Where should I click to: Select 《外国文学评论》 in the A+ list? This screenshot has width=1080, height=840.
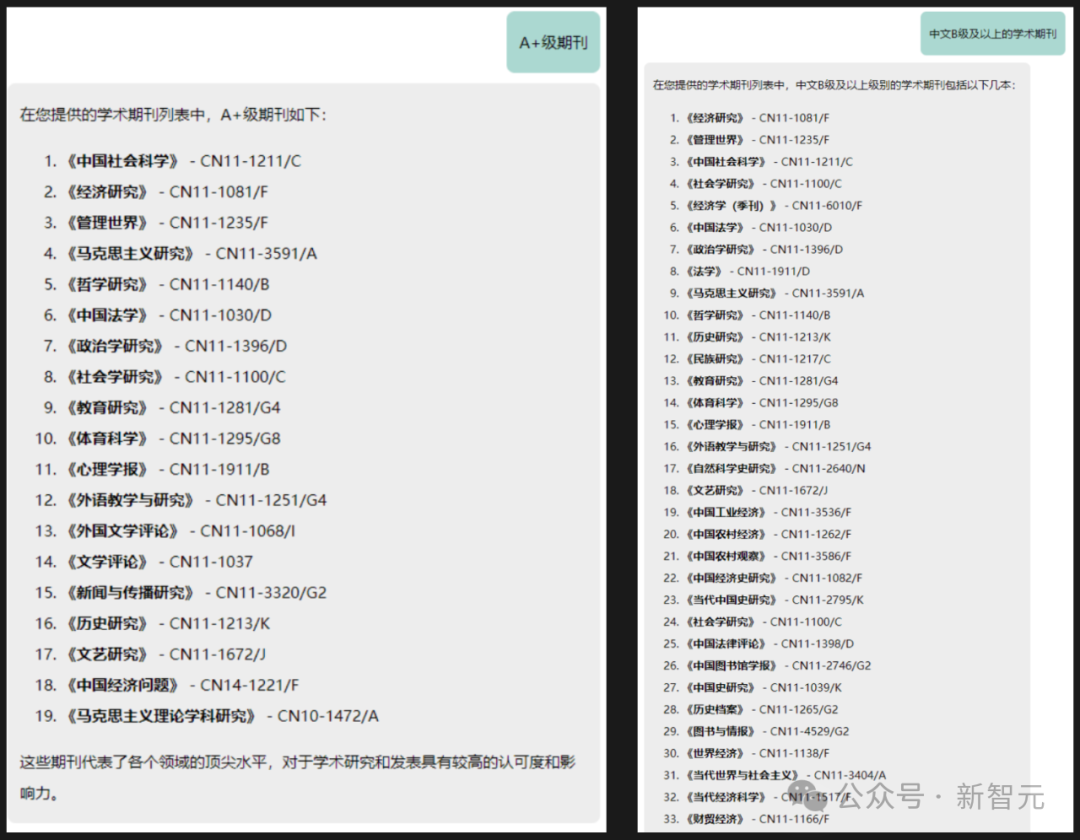click(x=122, y=531)
